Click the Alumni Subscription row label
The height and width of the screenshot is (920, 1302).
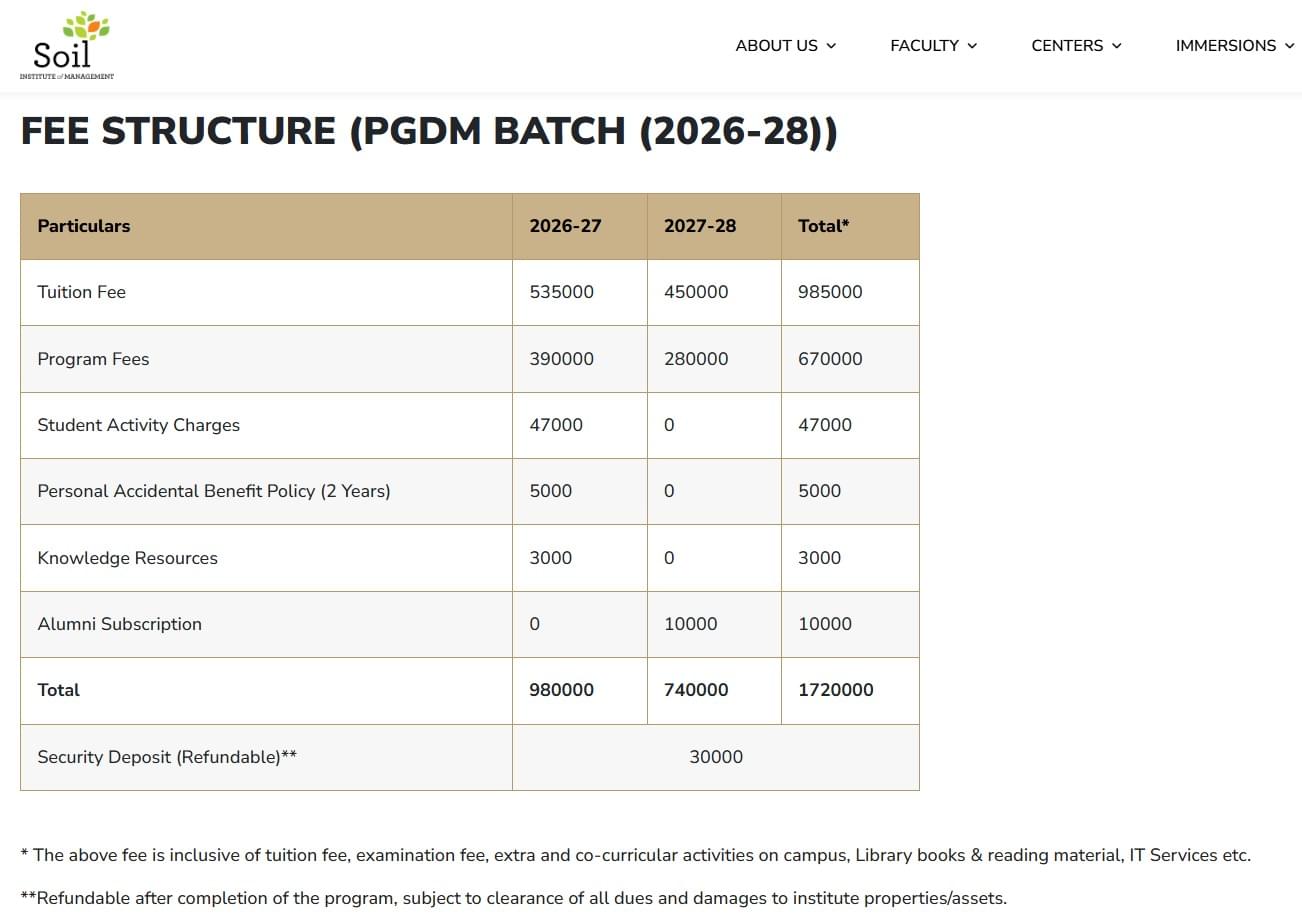coord(119,624)
